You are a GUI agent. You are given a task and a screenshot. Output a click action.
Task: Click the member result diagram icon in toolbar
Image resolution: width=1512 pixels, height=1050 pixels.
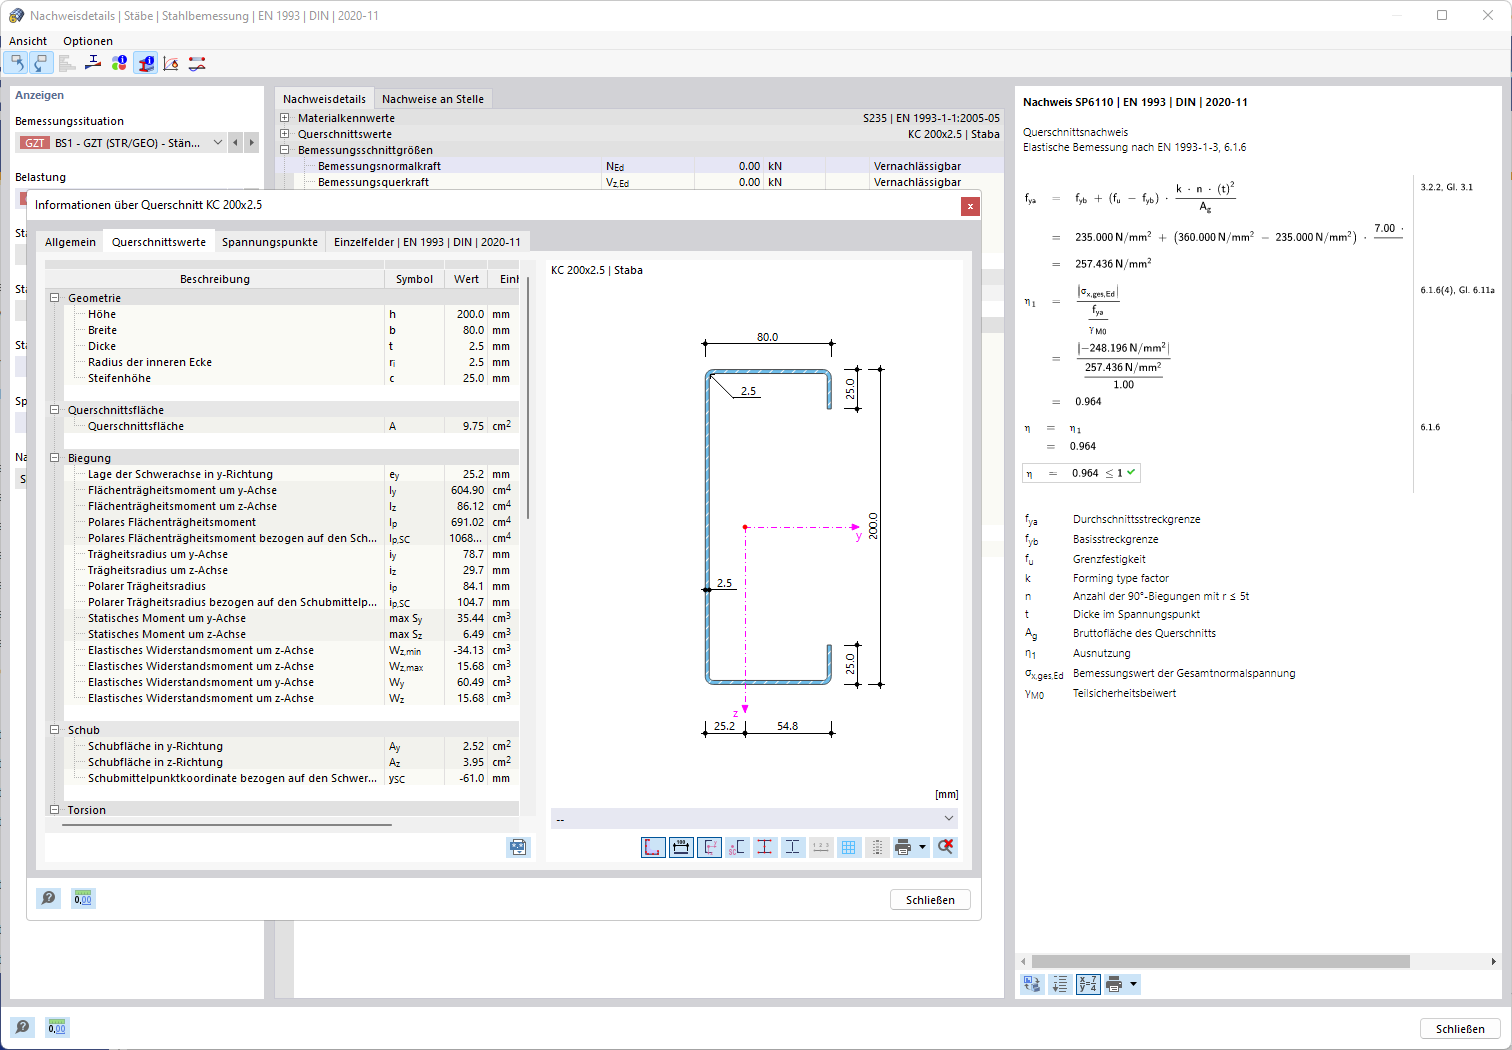[x=197, y=63]
